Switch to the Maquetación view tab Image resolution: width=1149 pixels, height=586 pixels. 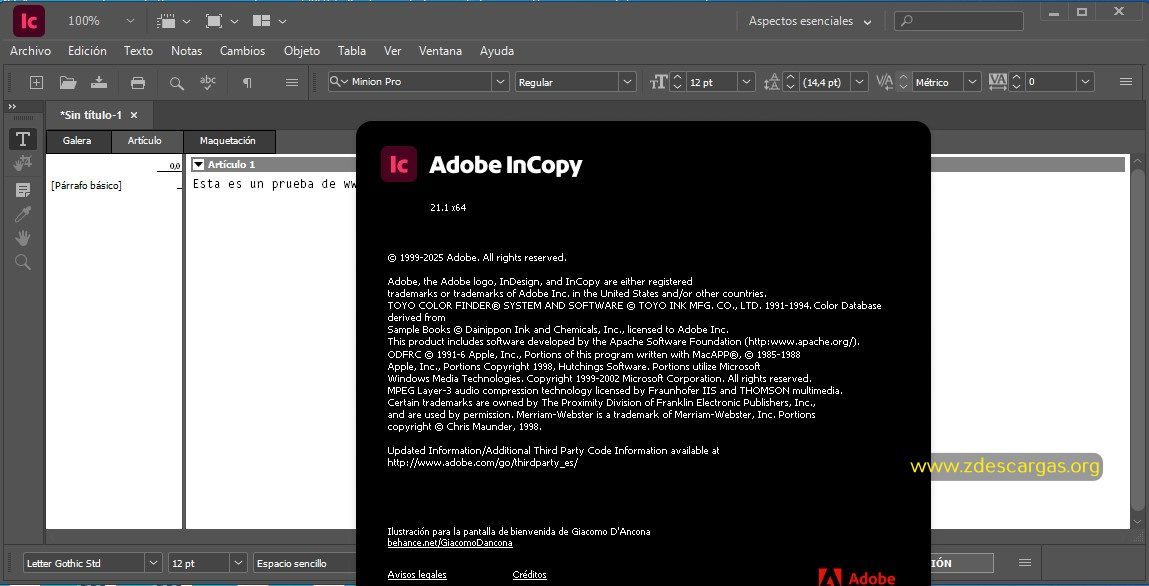tap(228, 141)
